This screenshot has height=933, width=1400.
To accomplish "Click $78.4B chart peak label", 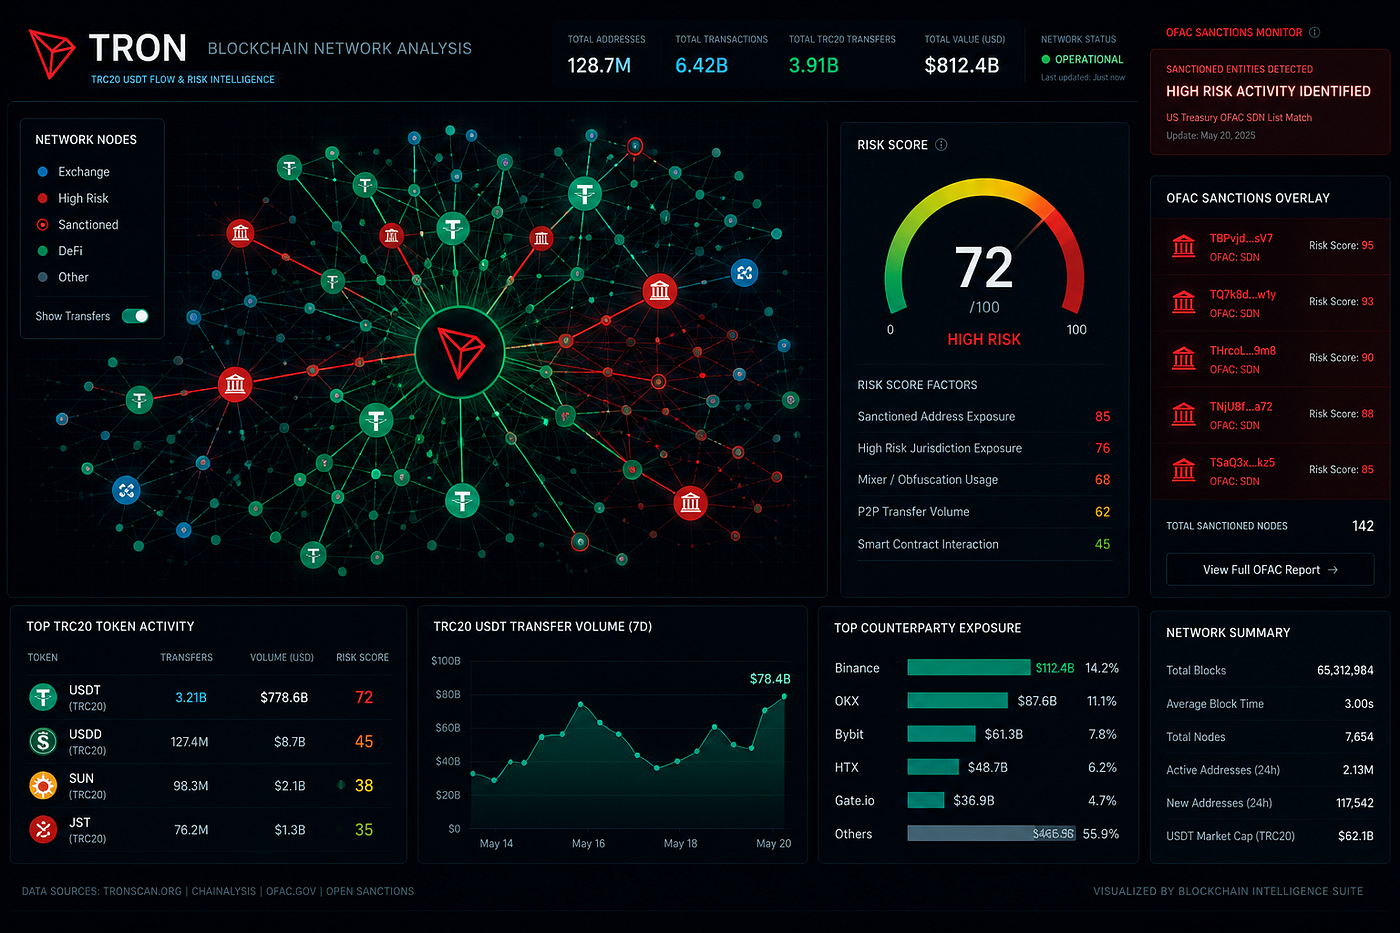I will coord(770,679).
